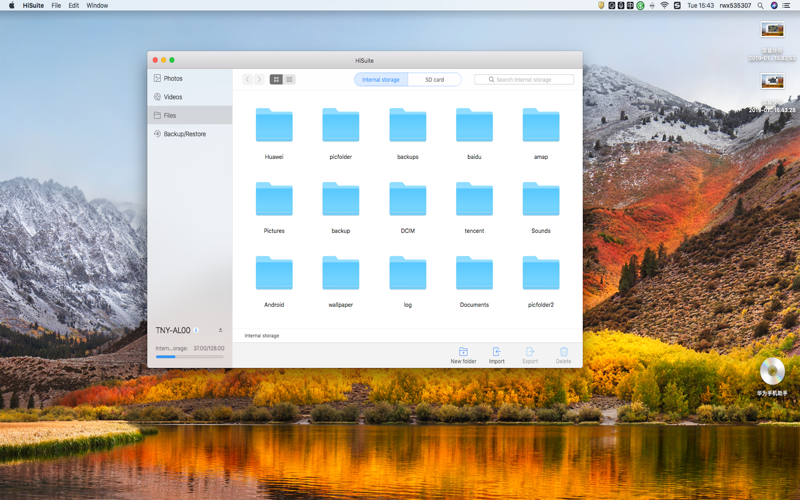Select the Internal storage tab
The width and height of the screenshot is (800, 500).
381,80
